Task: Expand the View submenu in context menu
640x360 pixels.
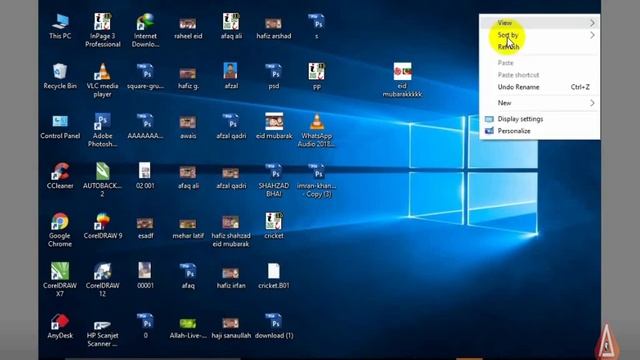Action: (540, 23)
